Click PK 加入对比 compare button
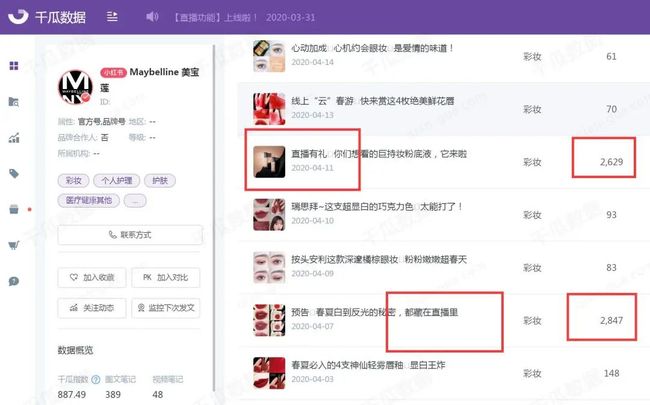 tap(165, 277)
